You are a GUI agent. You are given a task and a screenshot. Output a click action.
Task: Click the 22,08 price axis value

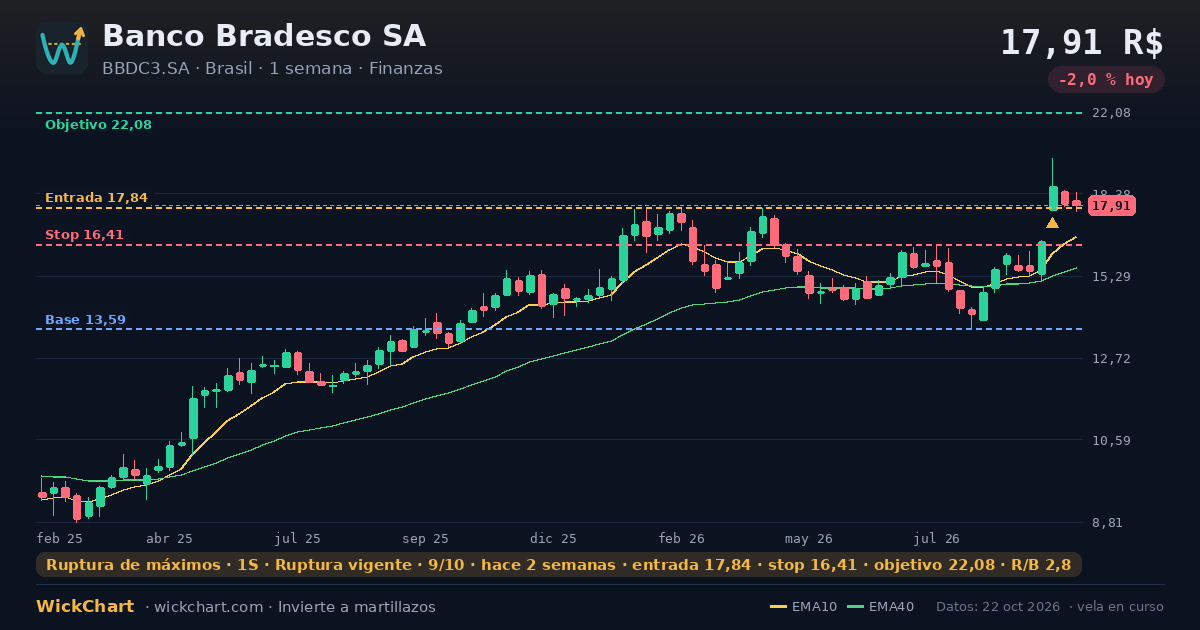(1111, 113)
